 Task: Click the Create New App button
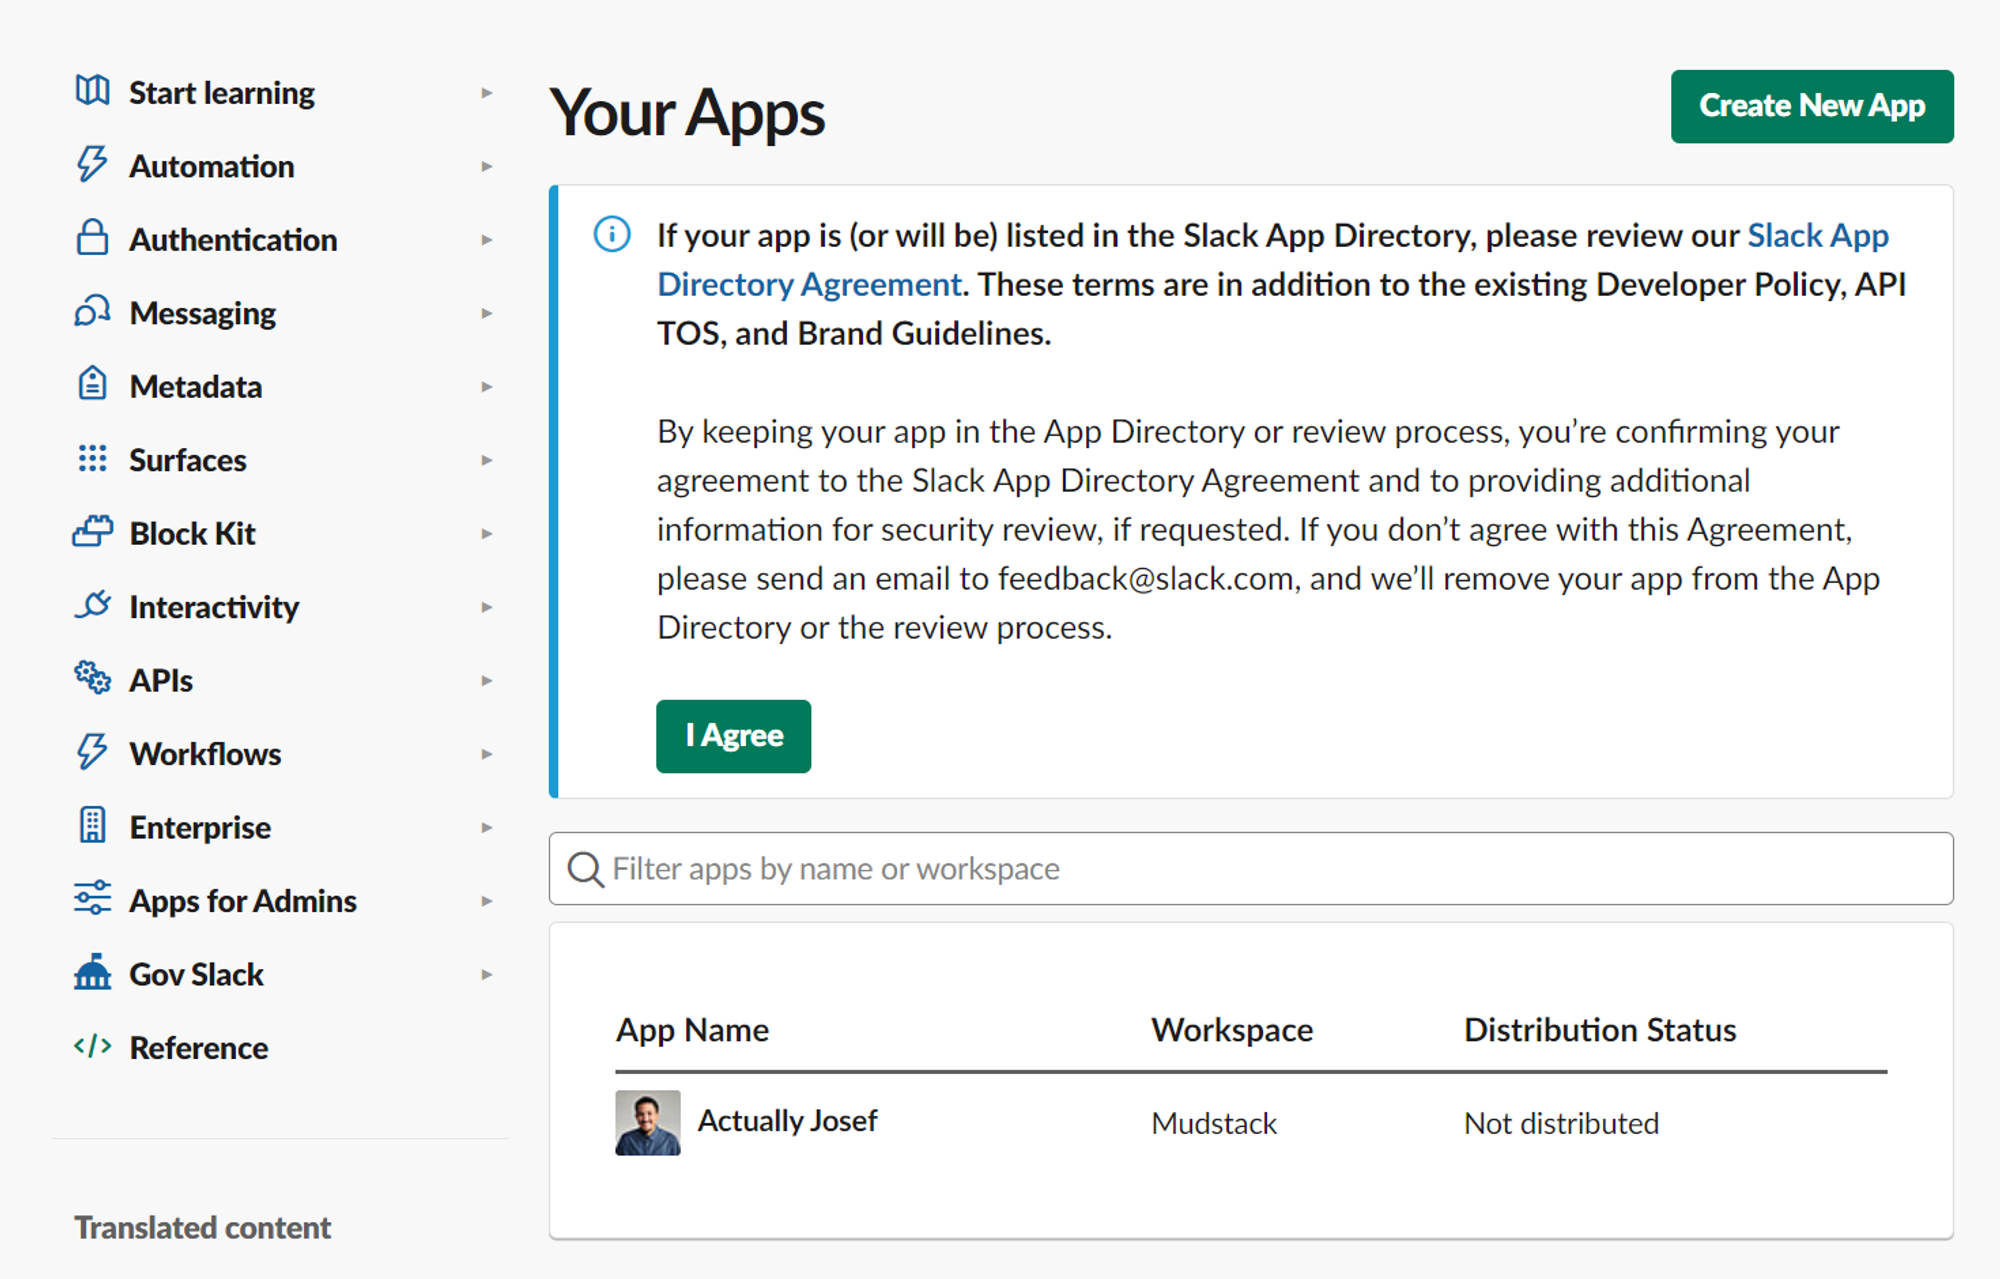pos(1812,106)
